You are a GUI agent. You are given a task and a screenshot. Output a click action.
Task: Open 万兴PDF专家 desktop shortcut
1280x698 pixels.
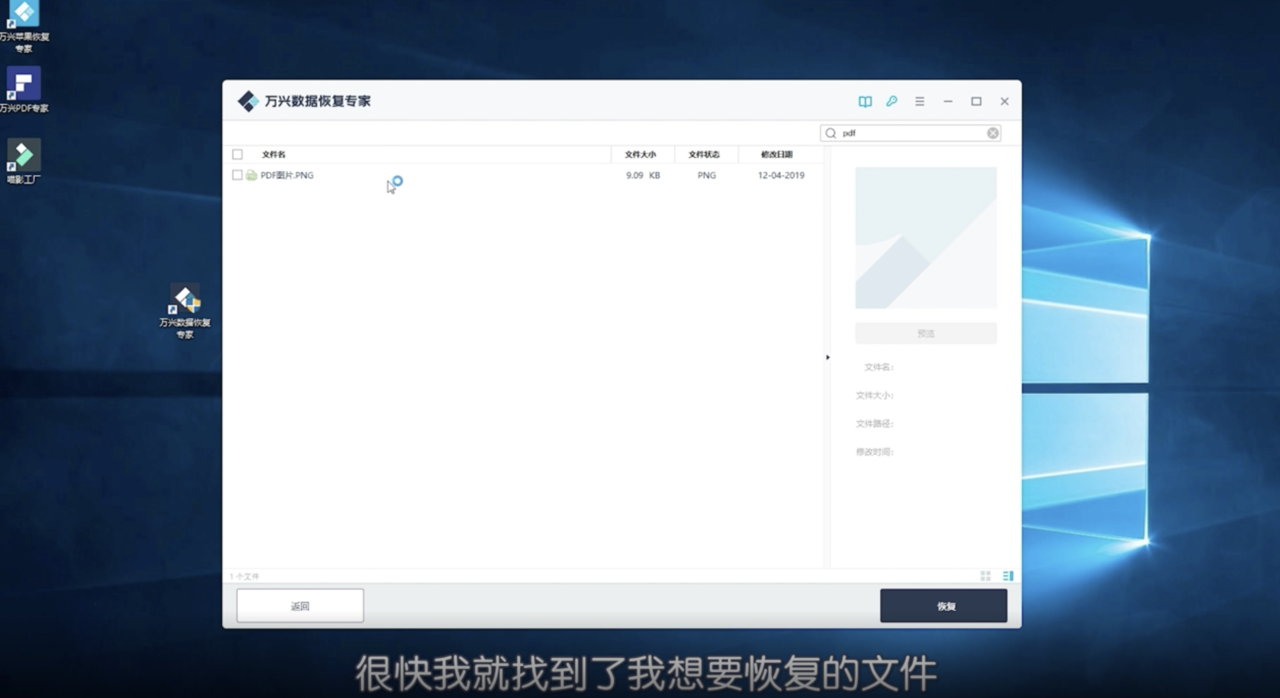point(24,90)
